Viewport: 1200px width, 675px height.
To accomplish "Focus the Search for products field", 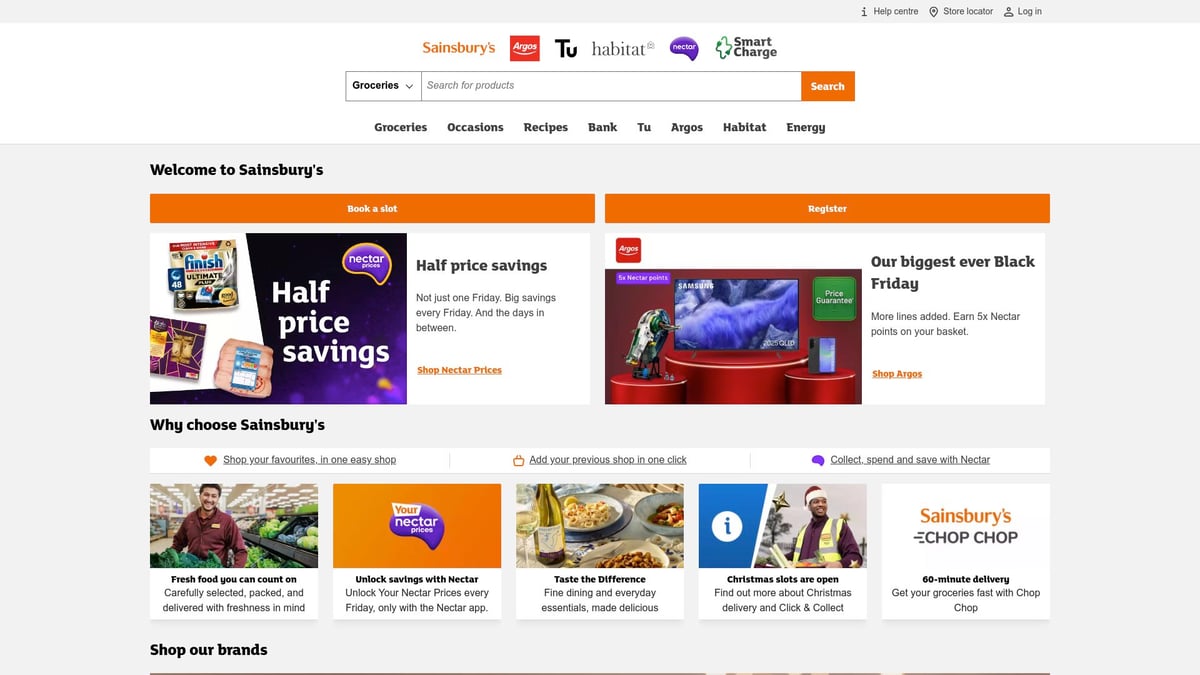I will point(610,86).
